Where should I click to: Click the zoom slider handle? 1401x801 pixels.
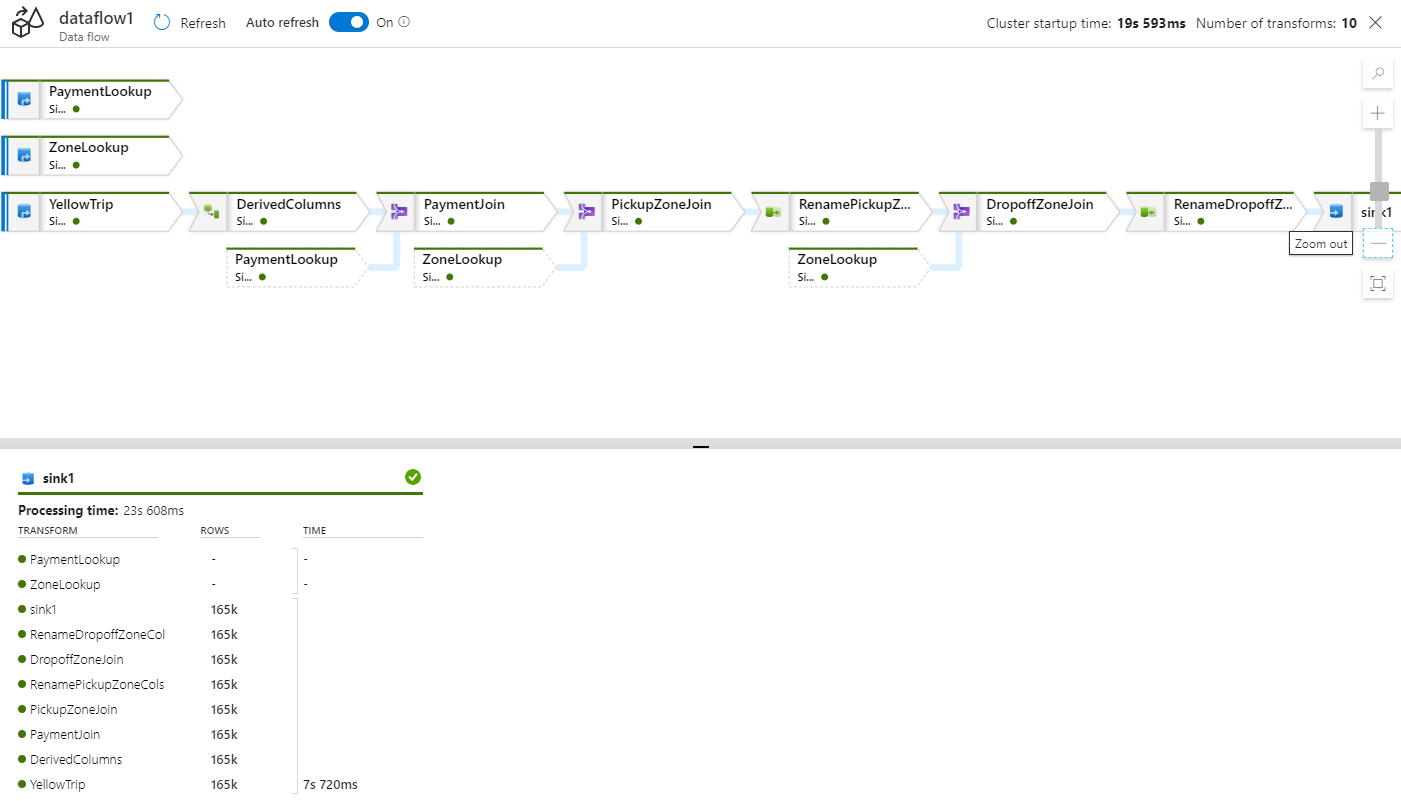coord(1379,191)
